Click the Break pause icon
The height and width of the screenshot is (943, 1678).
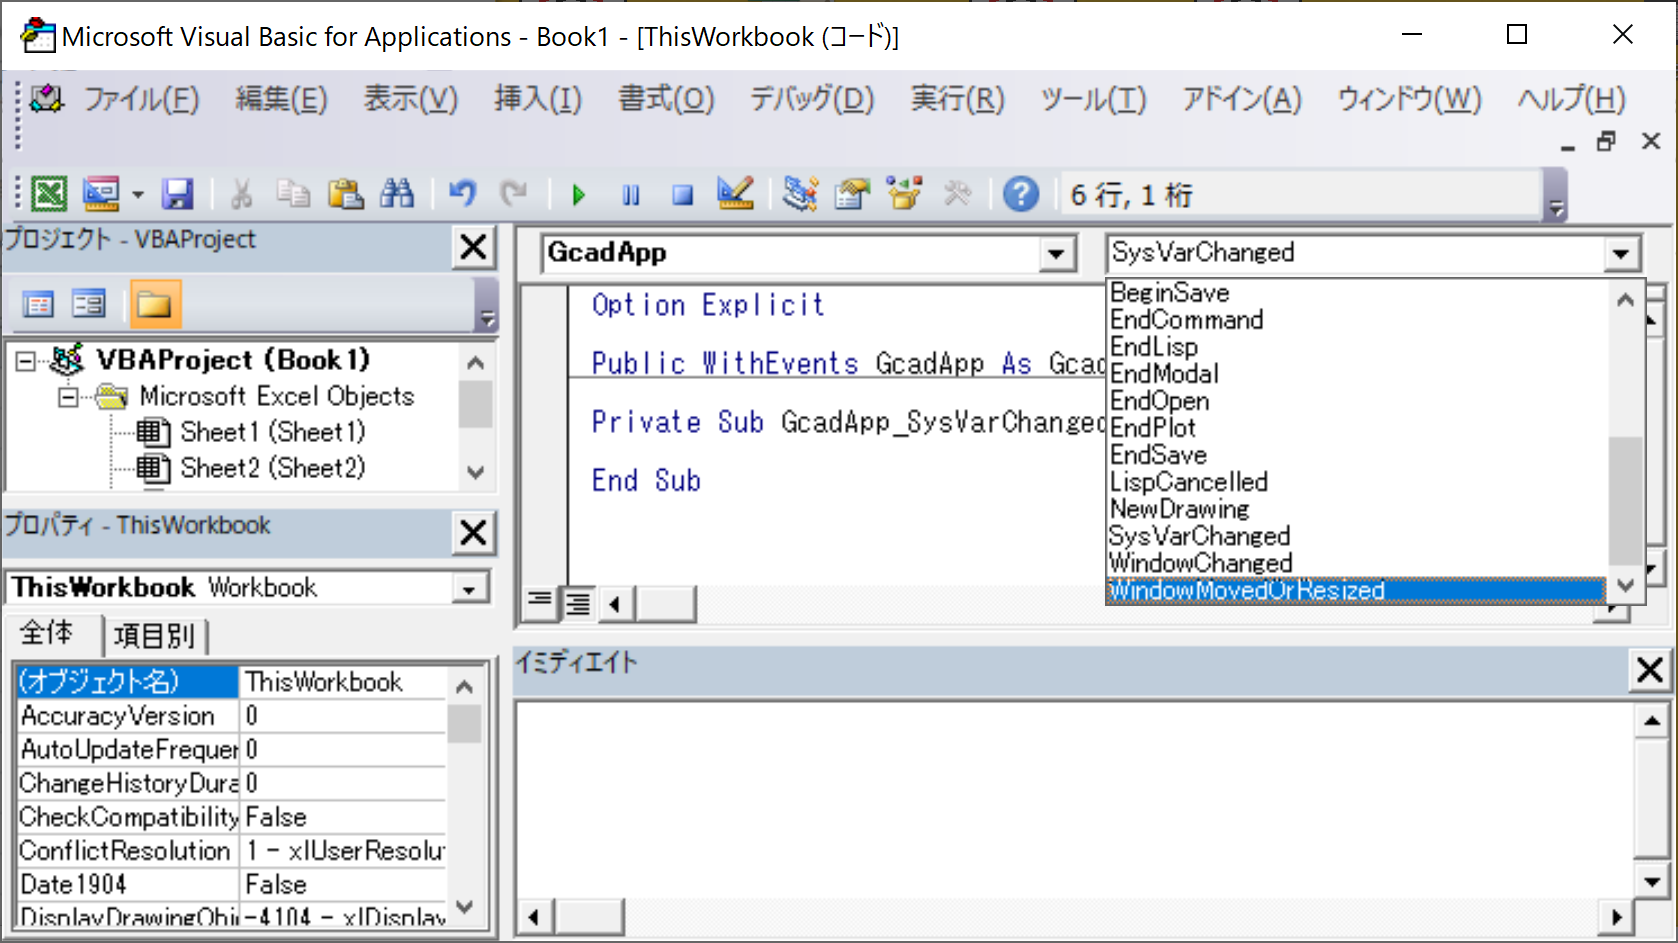(630, 194)
